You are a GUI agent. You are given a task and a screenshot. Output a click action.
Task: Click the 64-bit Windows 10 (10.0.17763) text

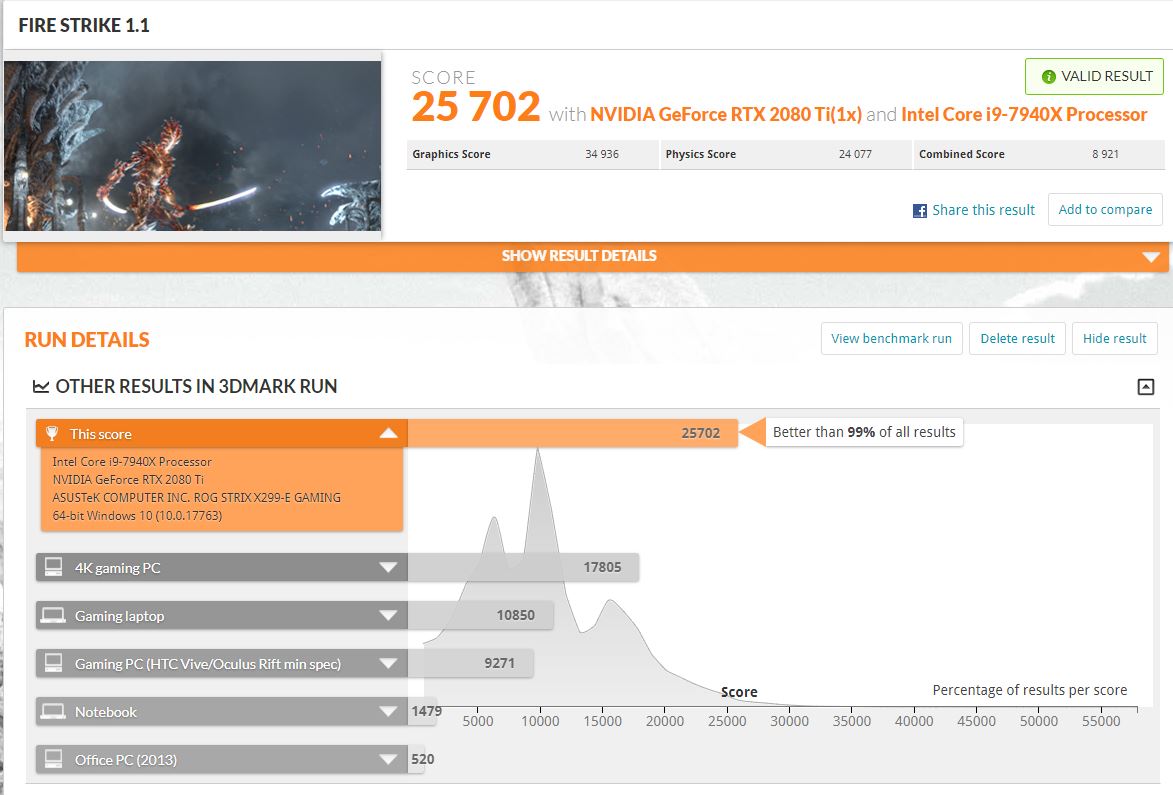click(x=137, y=515)
